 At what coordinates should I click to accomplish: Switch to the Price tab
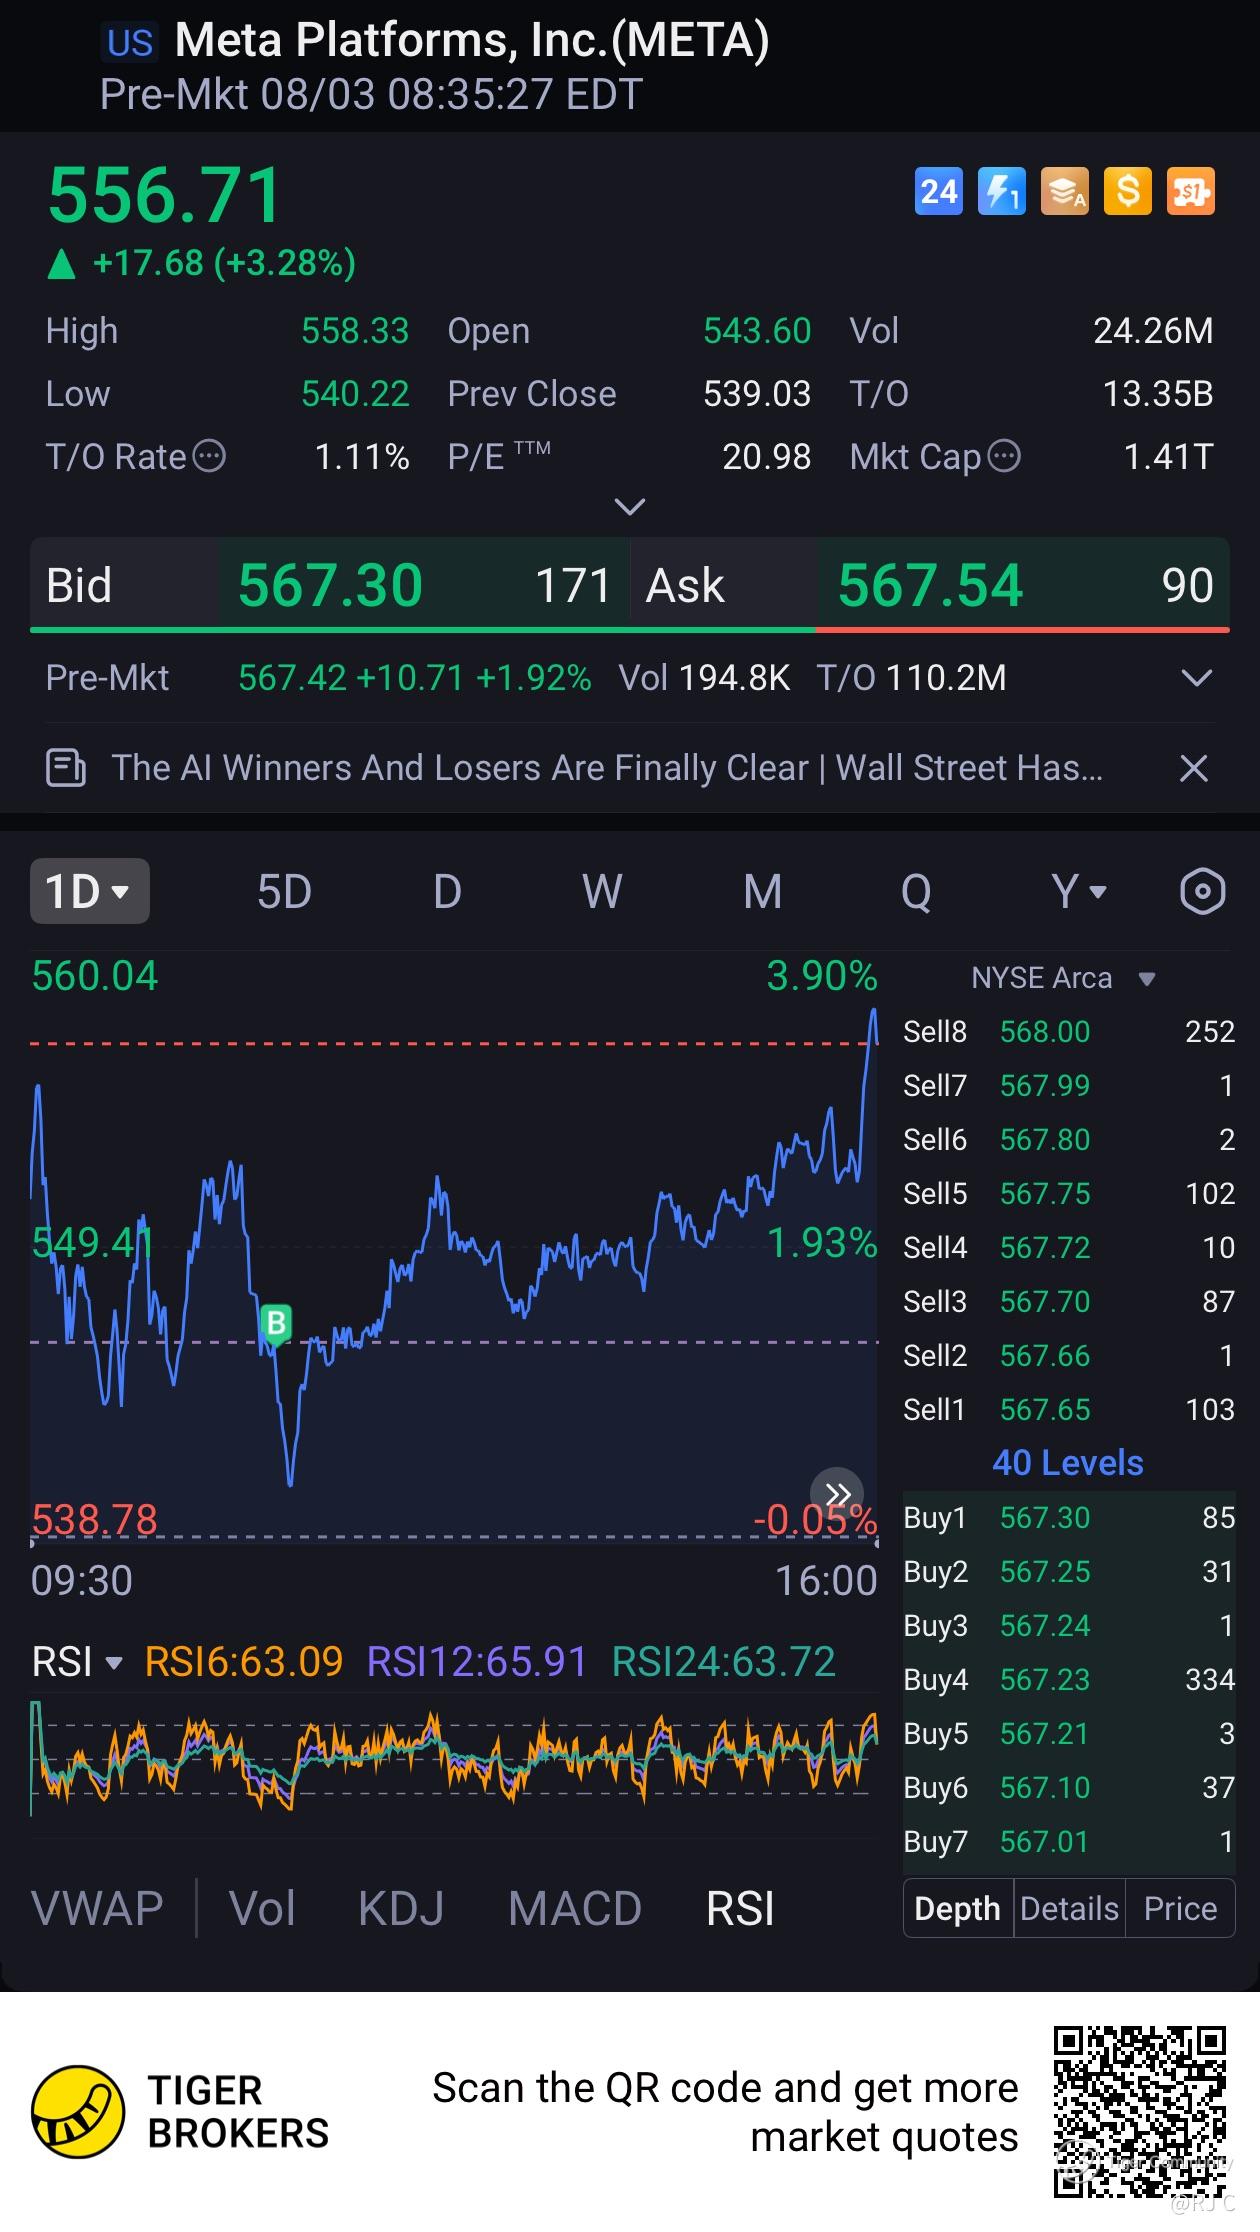click(x=1180, y=1908)
